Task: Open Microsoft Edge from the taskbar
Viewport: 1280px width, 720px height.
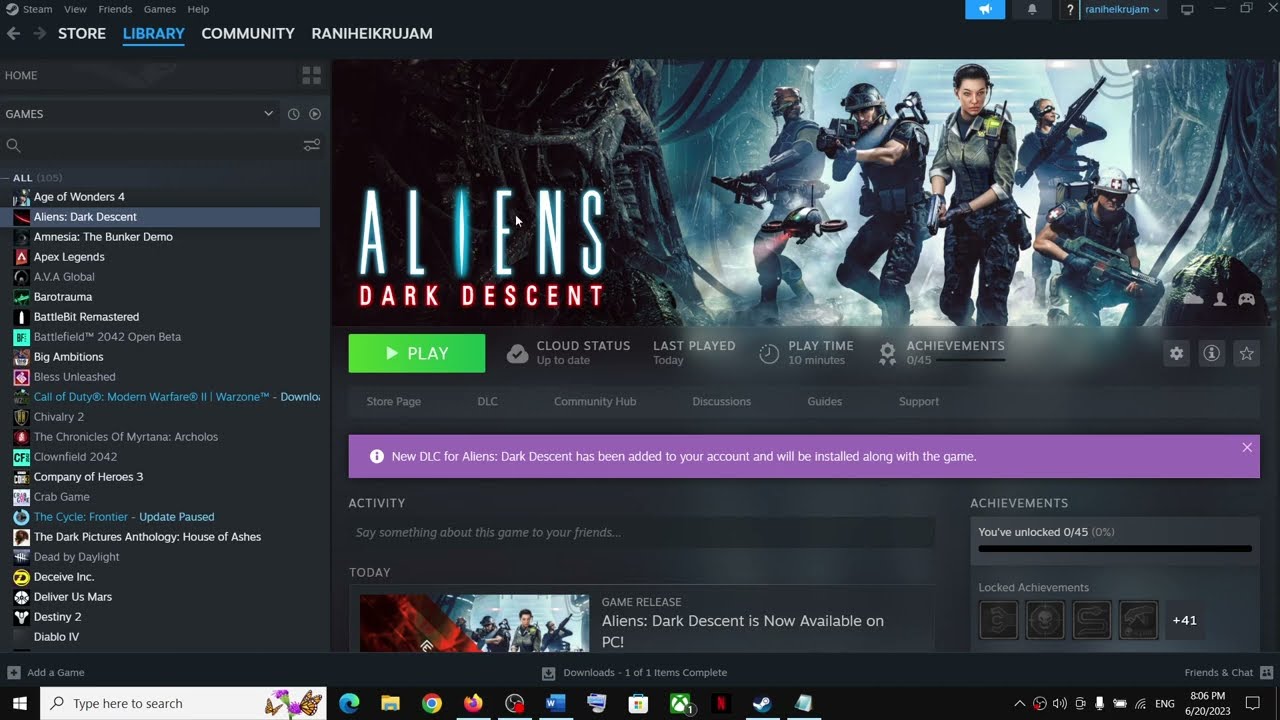Action: (349, 703)
